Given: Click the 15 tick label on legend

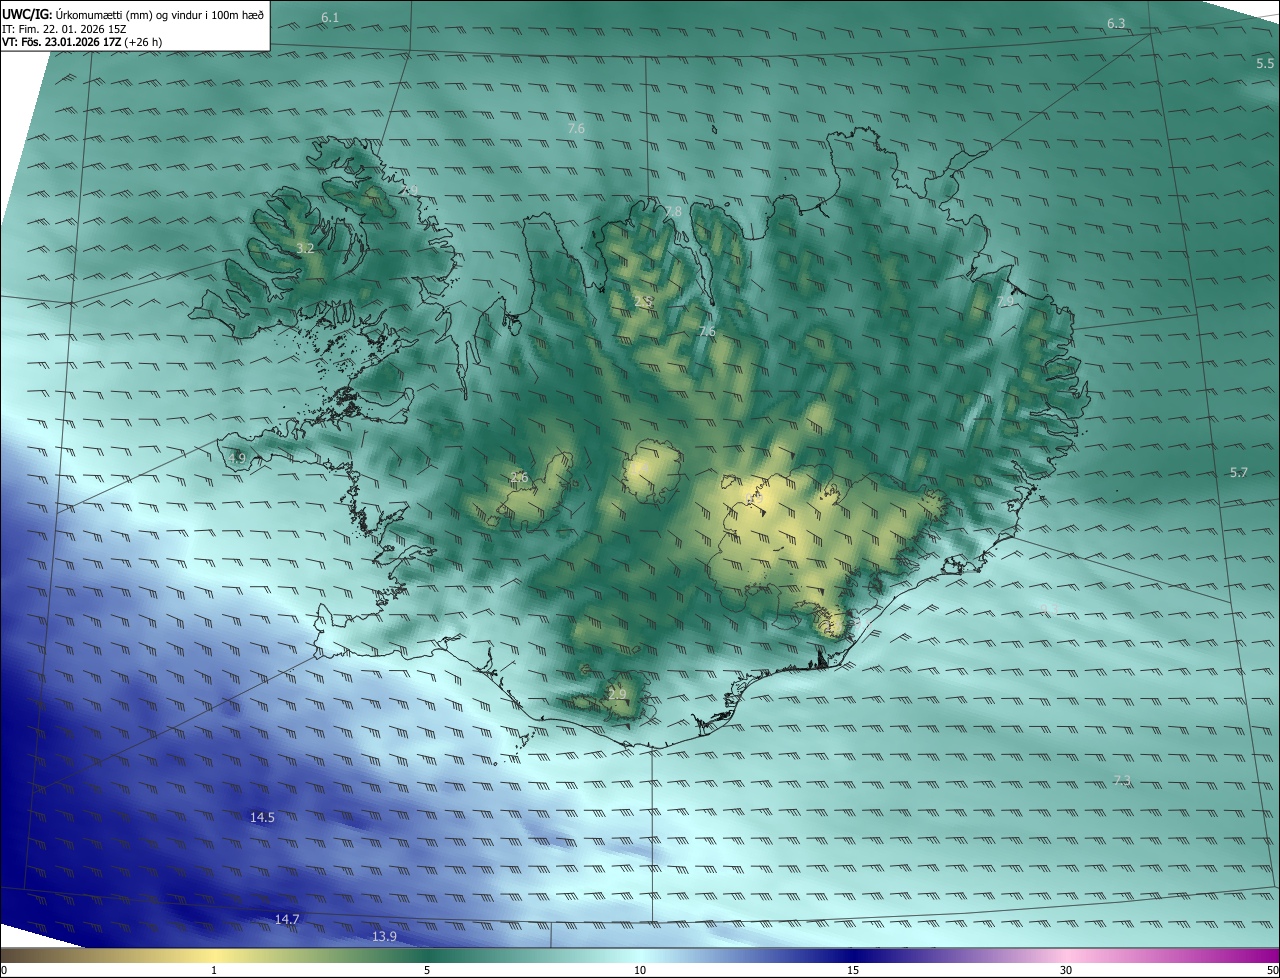Looking at the screenshot, I should tap(853, 970).
